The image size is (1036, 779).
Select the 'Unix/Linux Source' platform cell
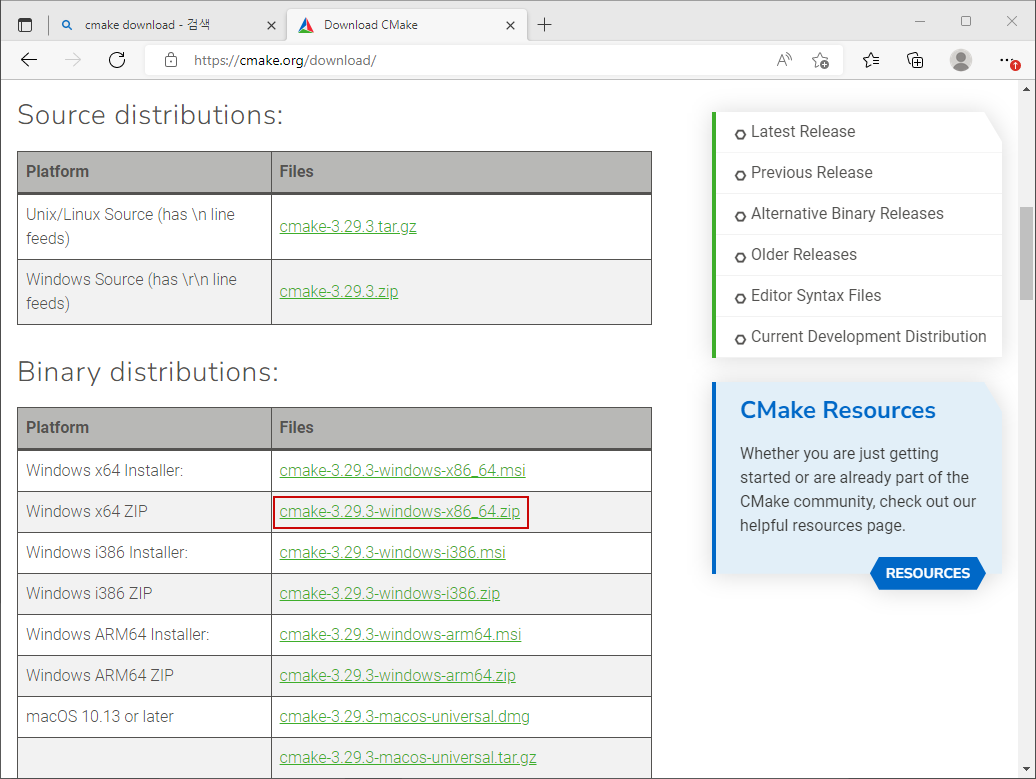tap(144, 227)
